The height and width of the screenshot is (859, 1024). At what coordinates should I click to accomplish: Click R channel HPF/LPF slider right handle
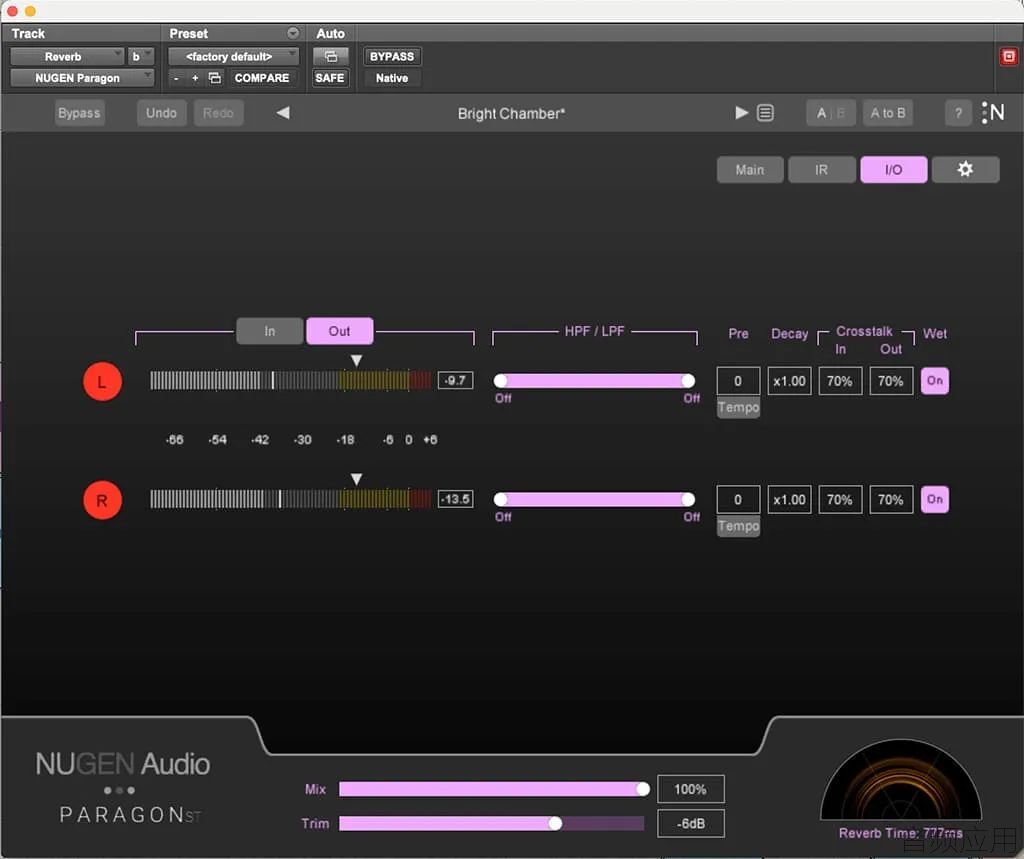click(x=688, y=500)
